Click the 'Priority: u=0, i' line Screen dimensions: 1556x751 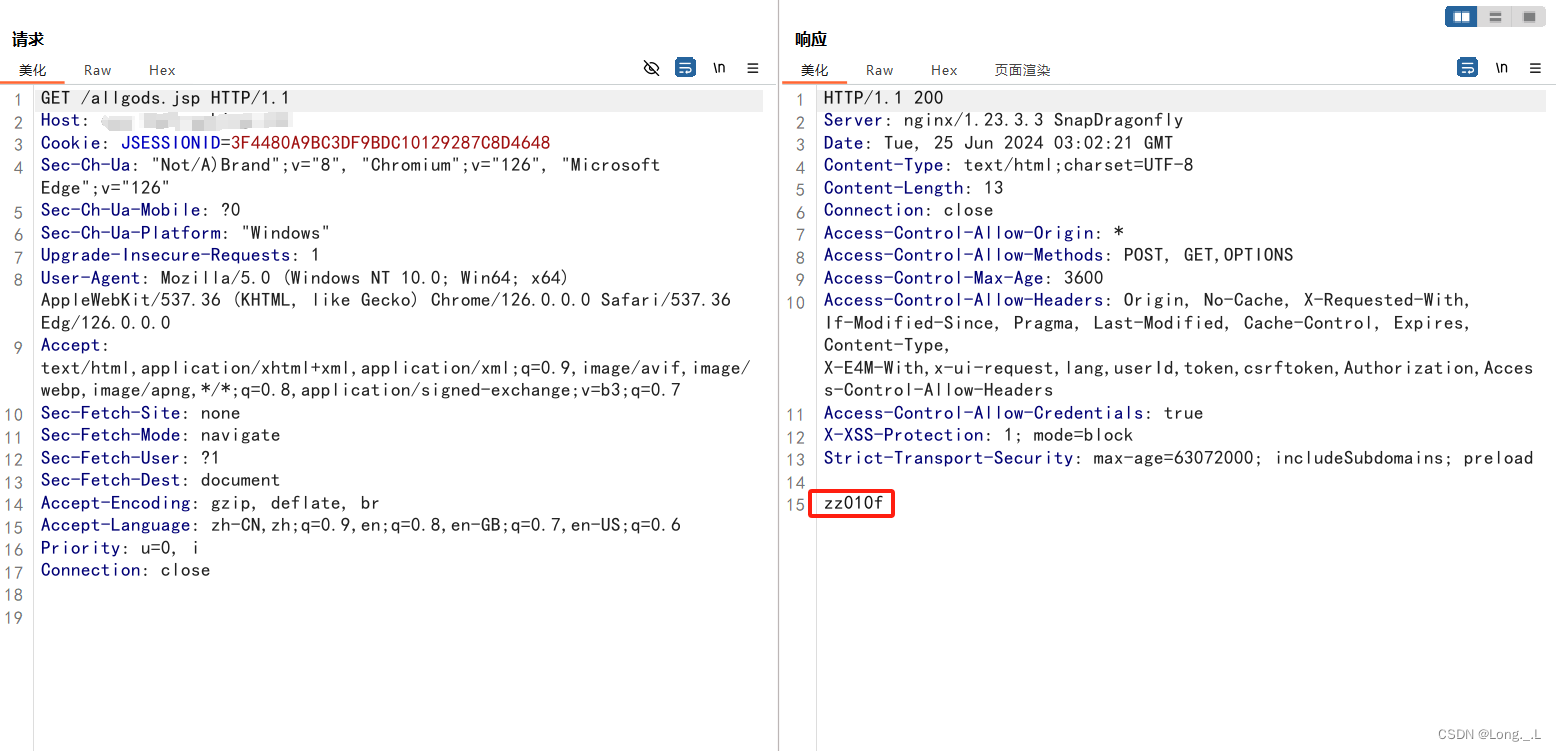pyautogui.click(x=121, y=548)
